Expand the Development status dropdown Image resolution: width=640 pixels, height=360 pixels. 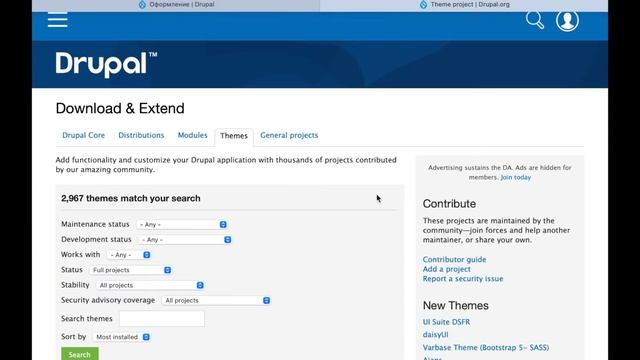186,240
